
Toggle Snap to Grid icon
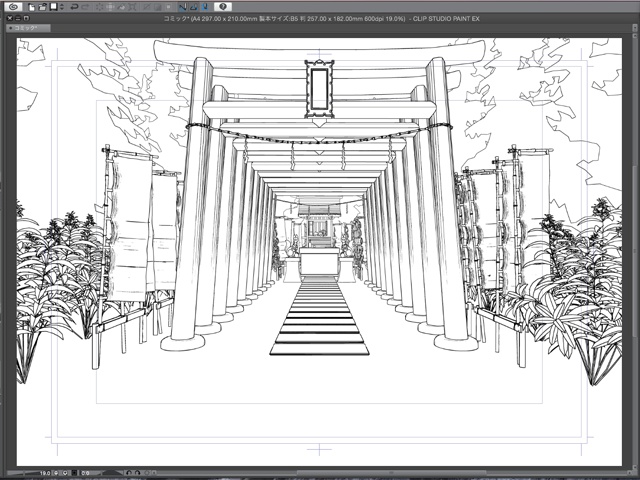[205, 7]
